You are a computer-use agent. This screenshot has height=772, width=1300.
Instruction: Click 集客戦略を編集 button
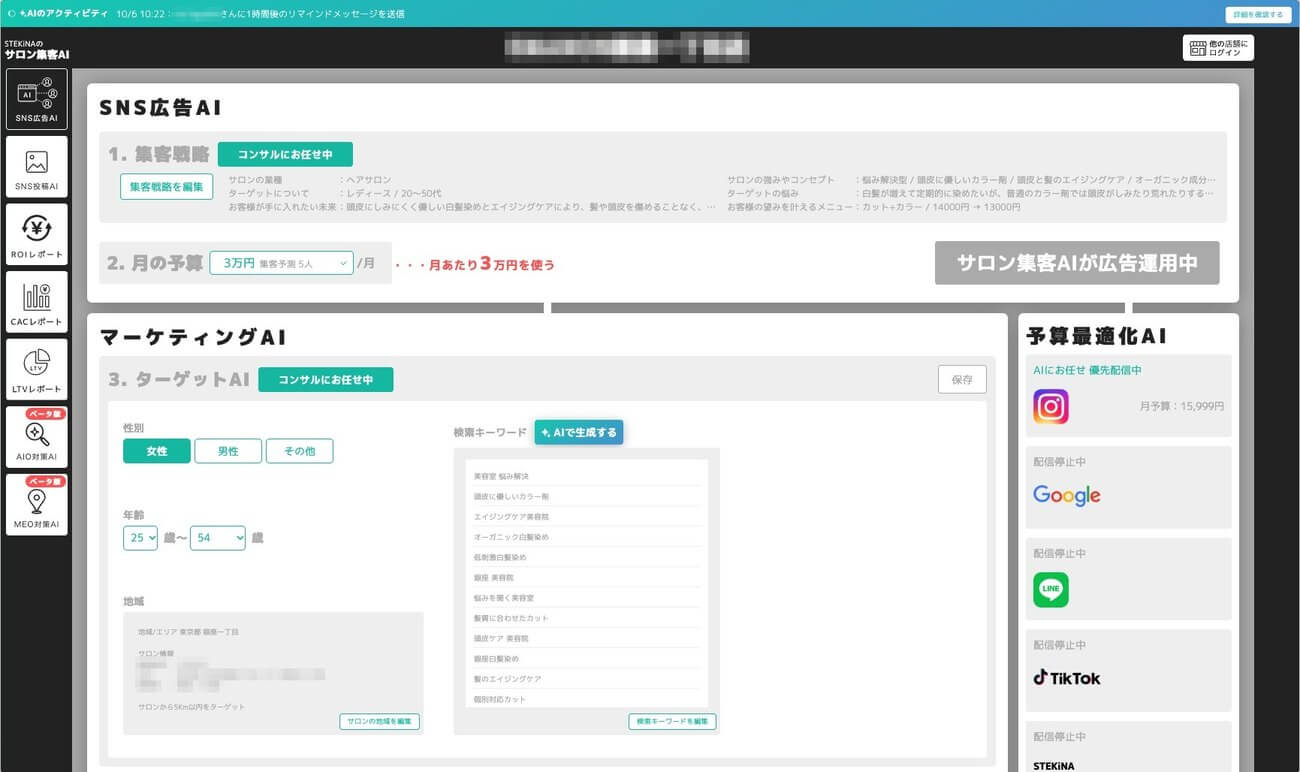(x=166, y=187)
